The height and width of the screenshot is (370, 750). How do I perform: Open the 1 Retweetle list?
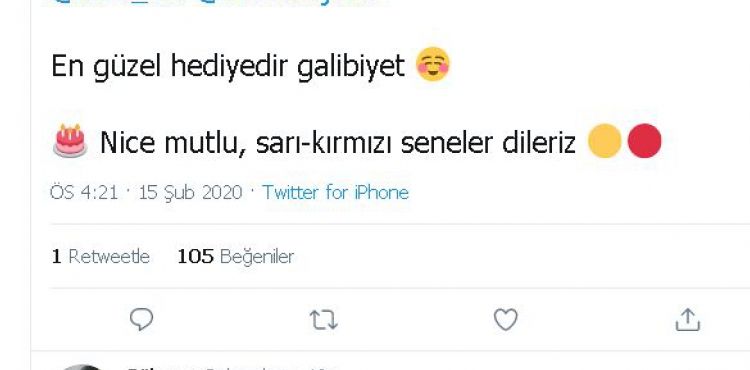(x=100, y=257)
